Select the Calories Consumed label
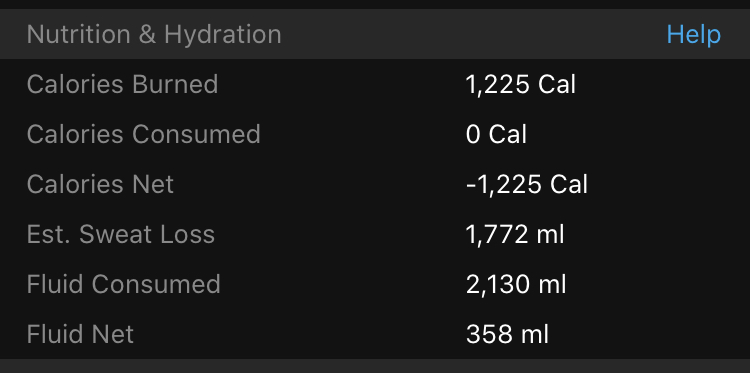 (143, 134)
